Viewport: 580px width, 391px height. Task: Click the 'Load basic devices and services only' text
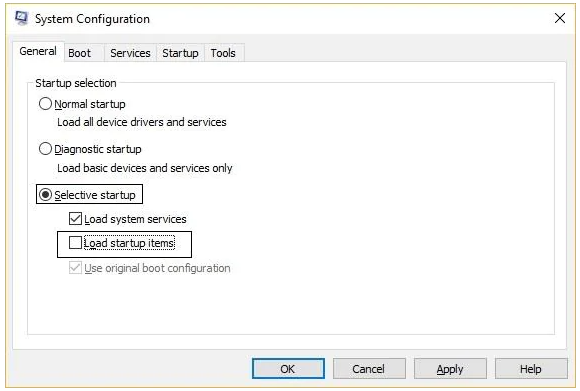click(x=145, y=168)
